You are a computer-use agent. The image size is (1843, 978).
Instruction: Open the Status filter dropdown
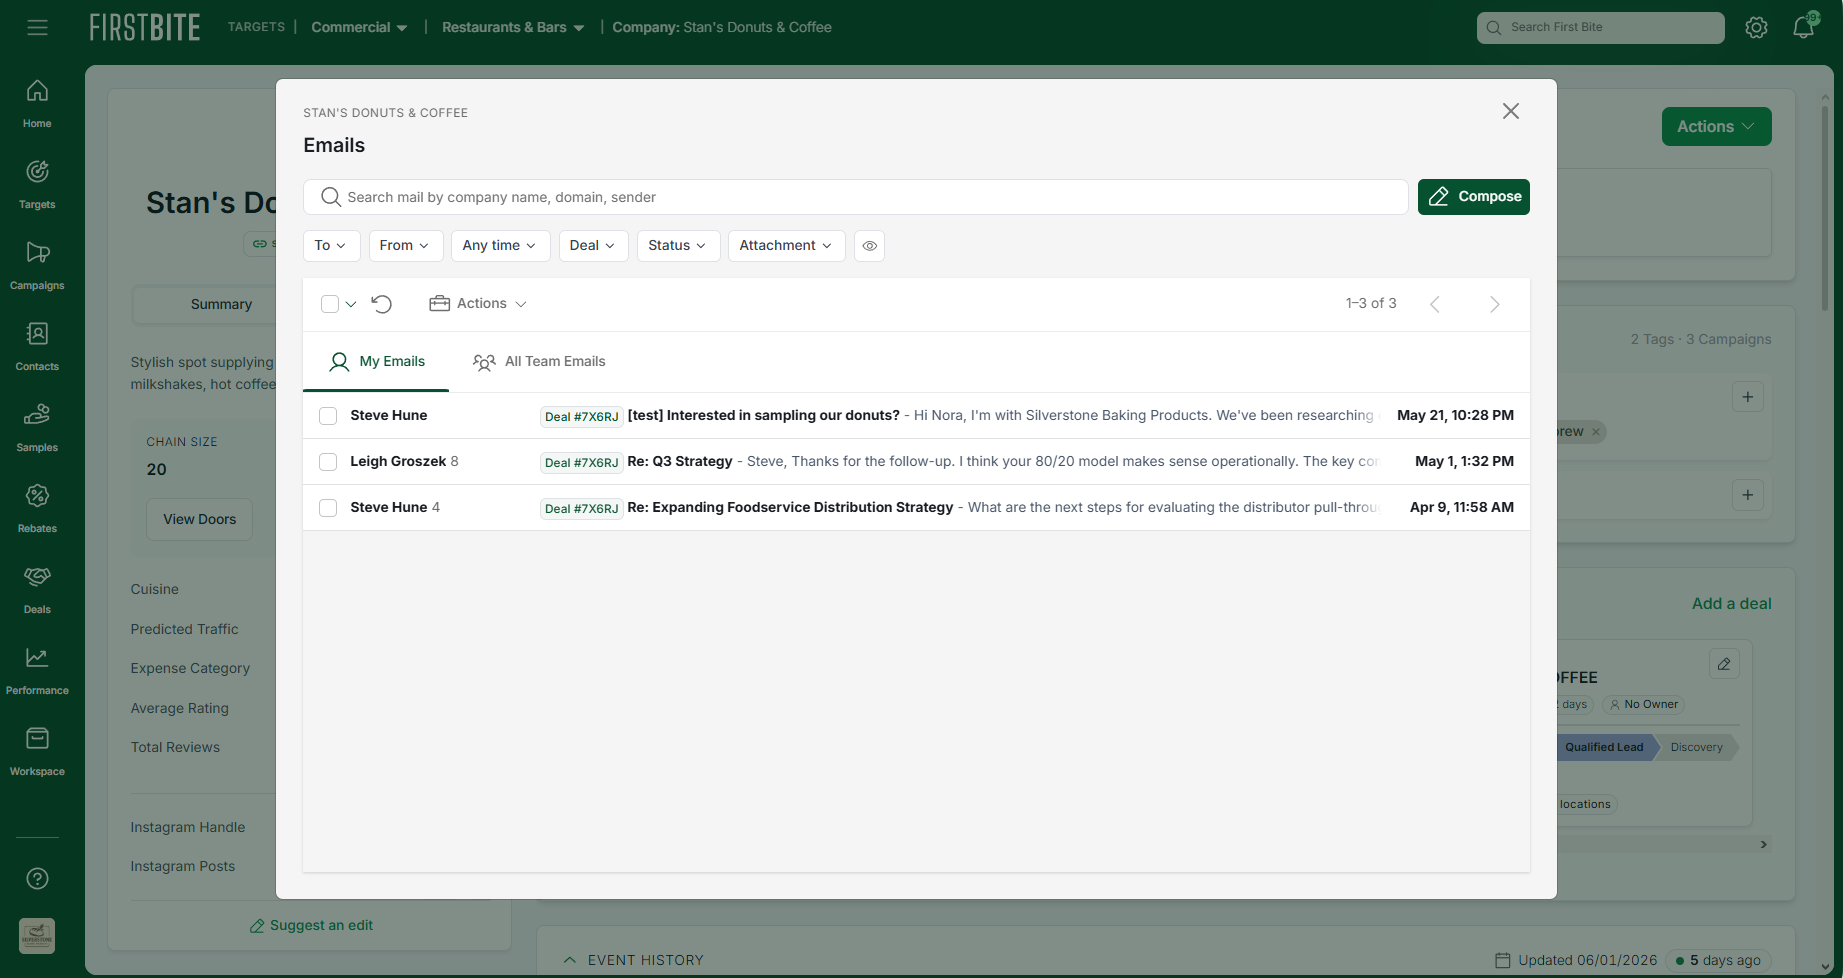(678, 246)
